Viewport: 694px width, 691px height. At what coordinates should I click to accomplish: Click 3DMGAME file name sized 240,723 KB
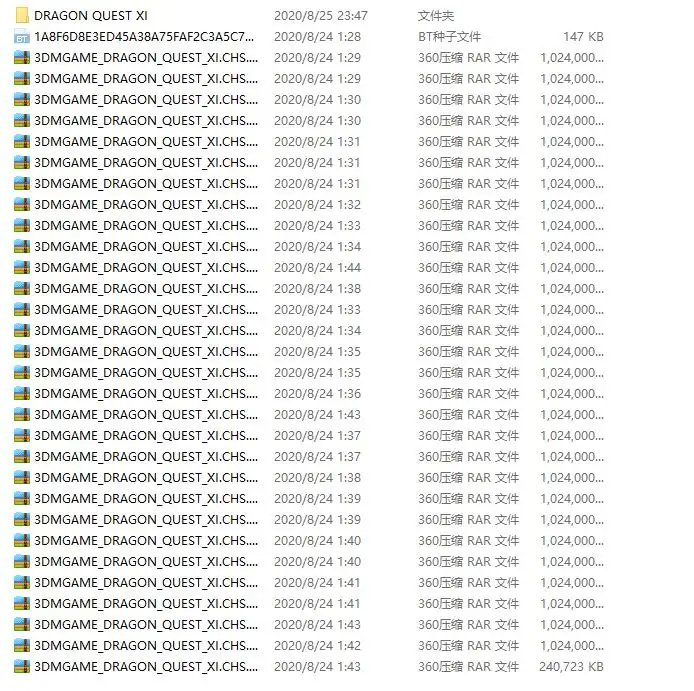point(146,667)
